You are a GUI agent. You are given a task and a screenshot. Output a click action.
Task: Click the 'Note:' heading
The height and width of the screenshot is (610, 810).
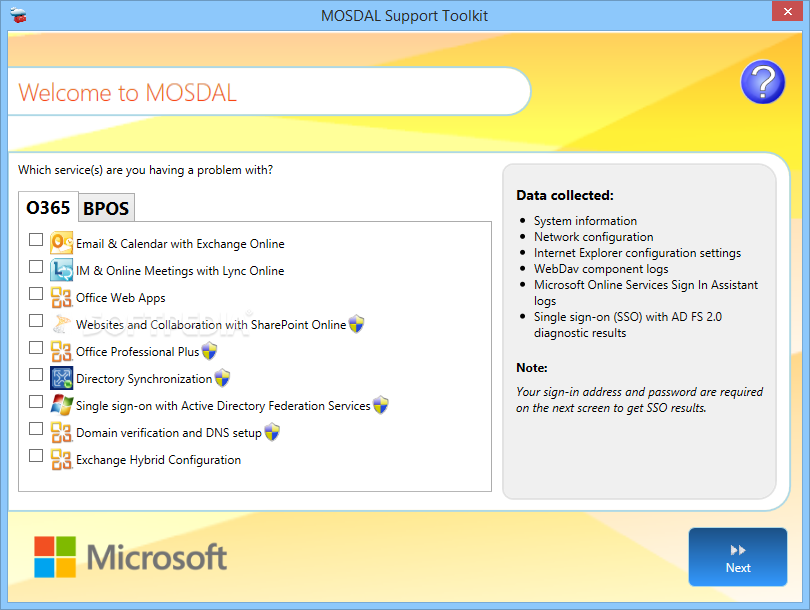click(x=532, y=368)
